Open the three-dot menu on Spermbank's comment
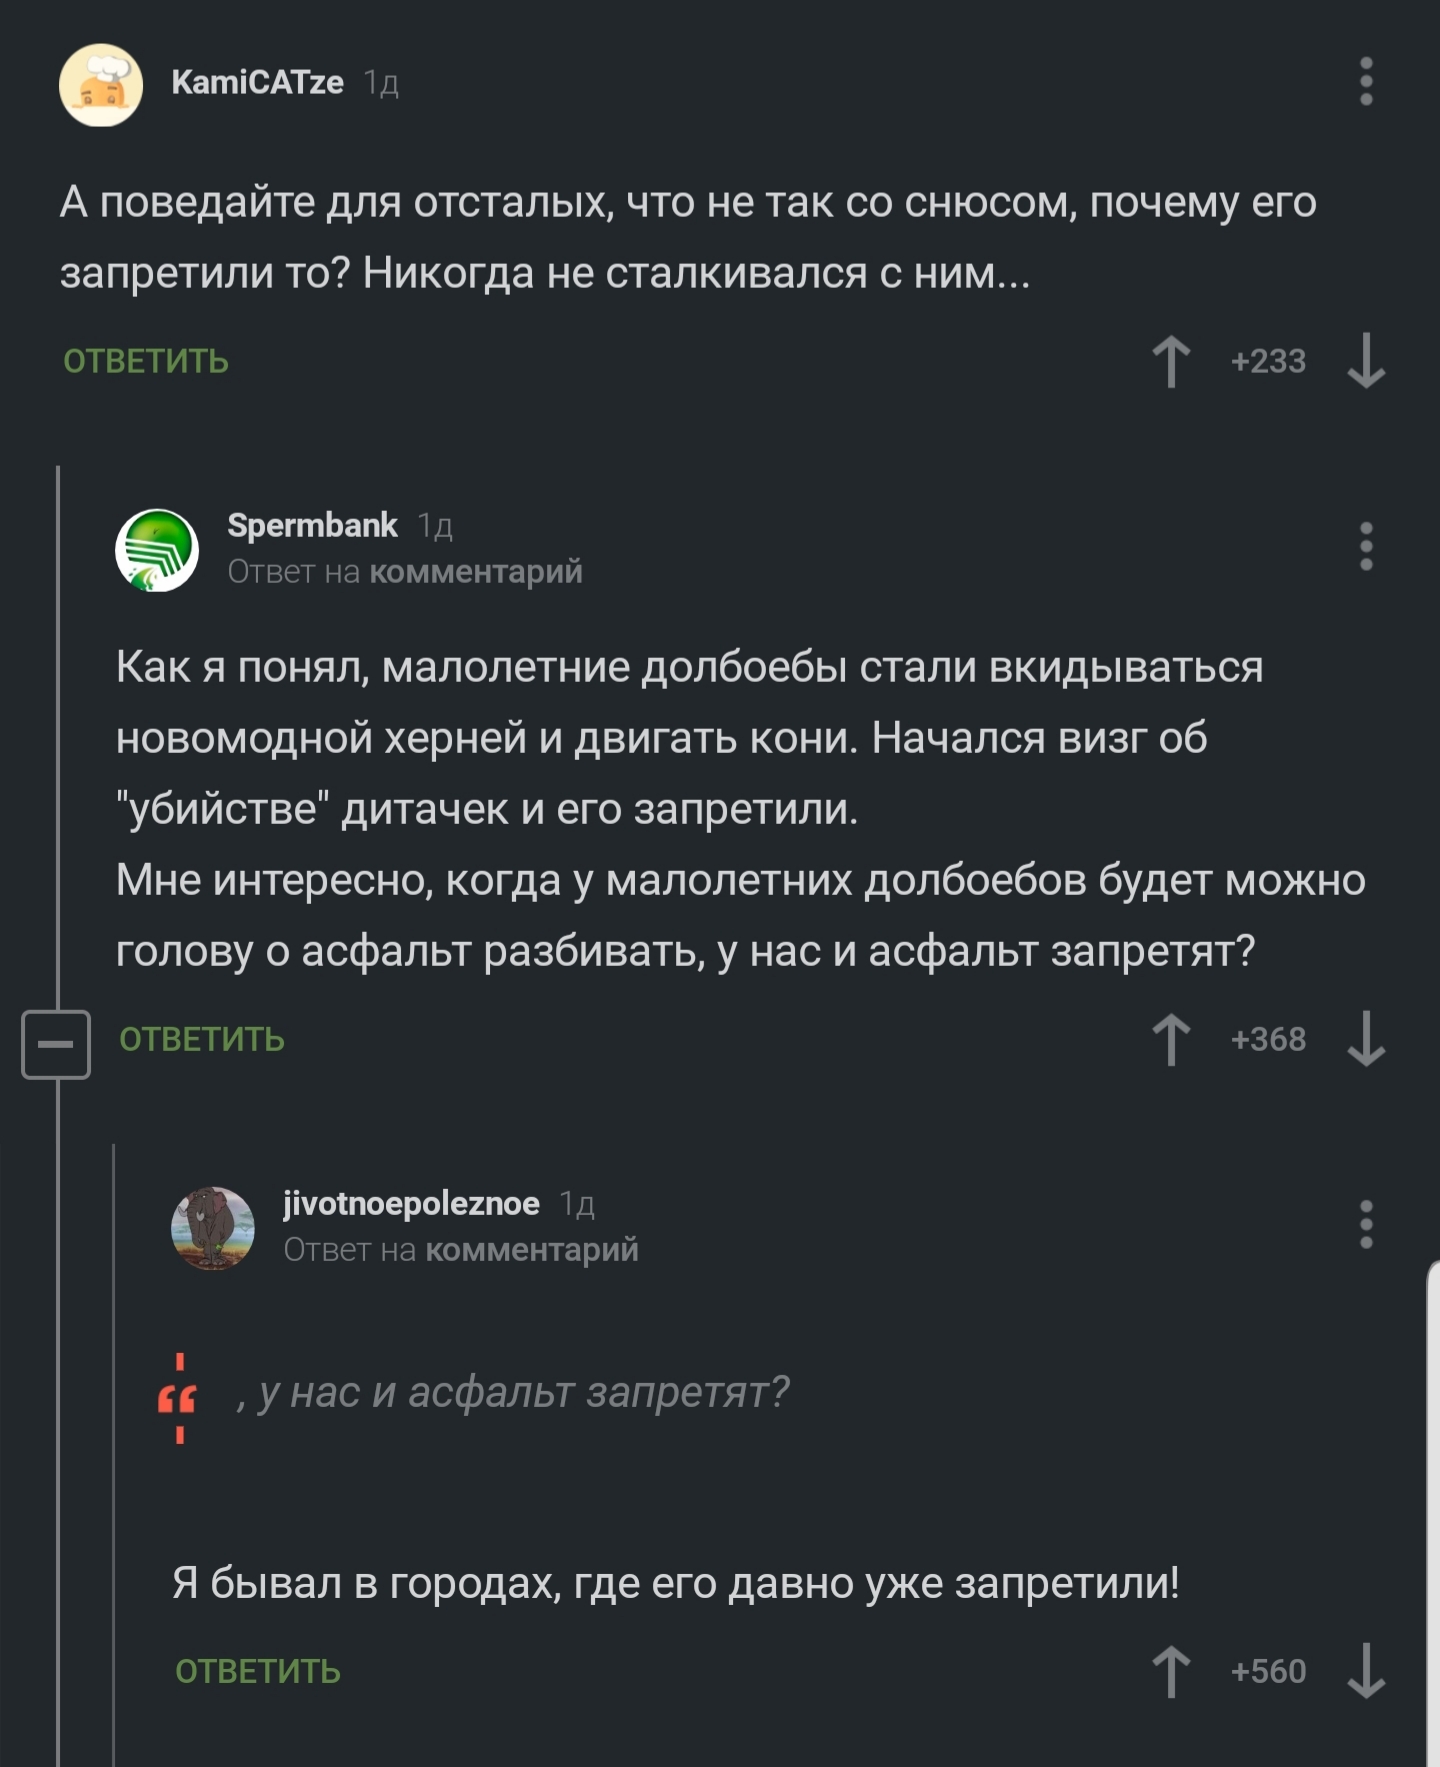Viewport: 1440px width, 1767px height. coord(1366,547)
